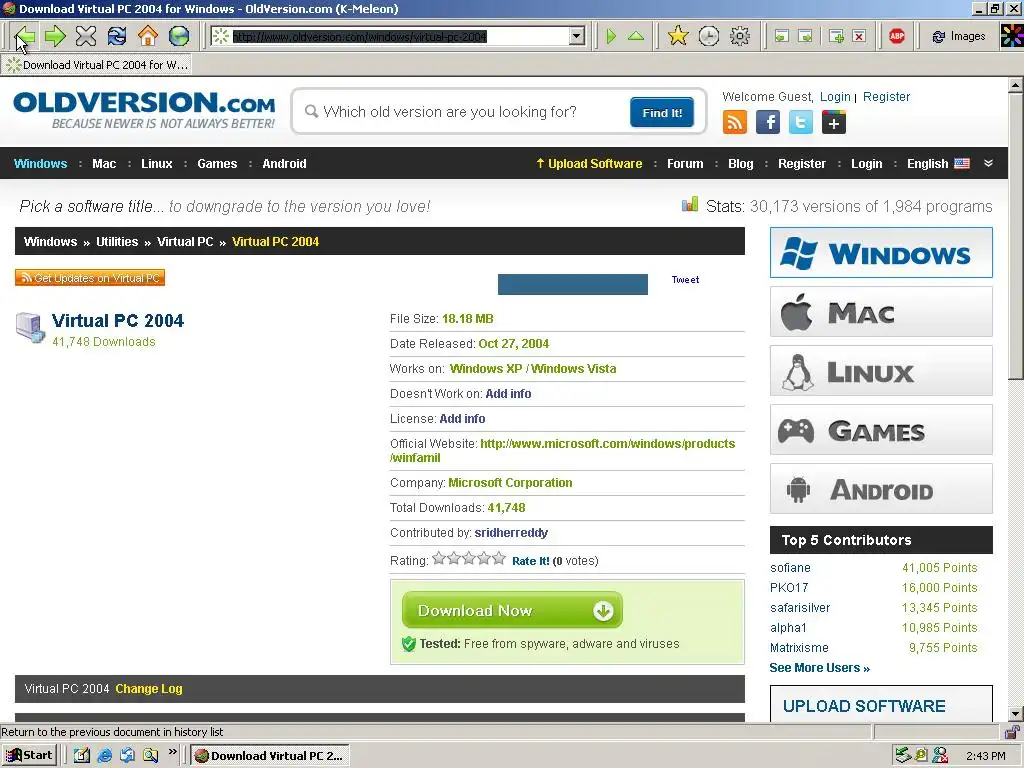Open the orange RSS feed icon
This screenshot has width=1024, height=768.
pos(735,122)
